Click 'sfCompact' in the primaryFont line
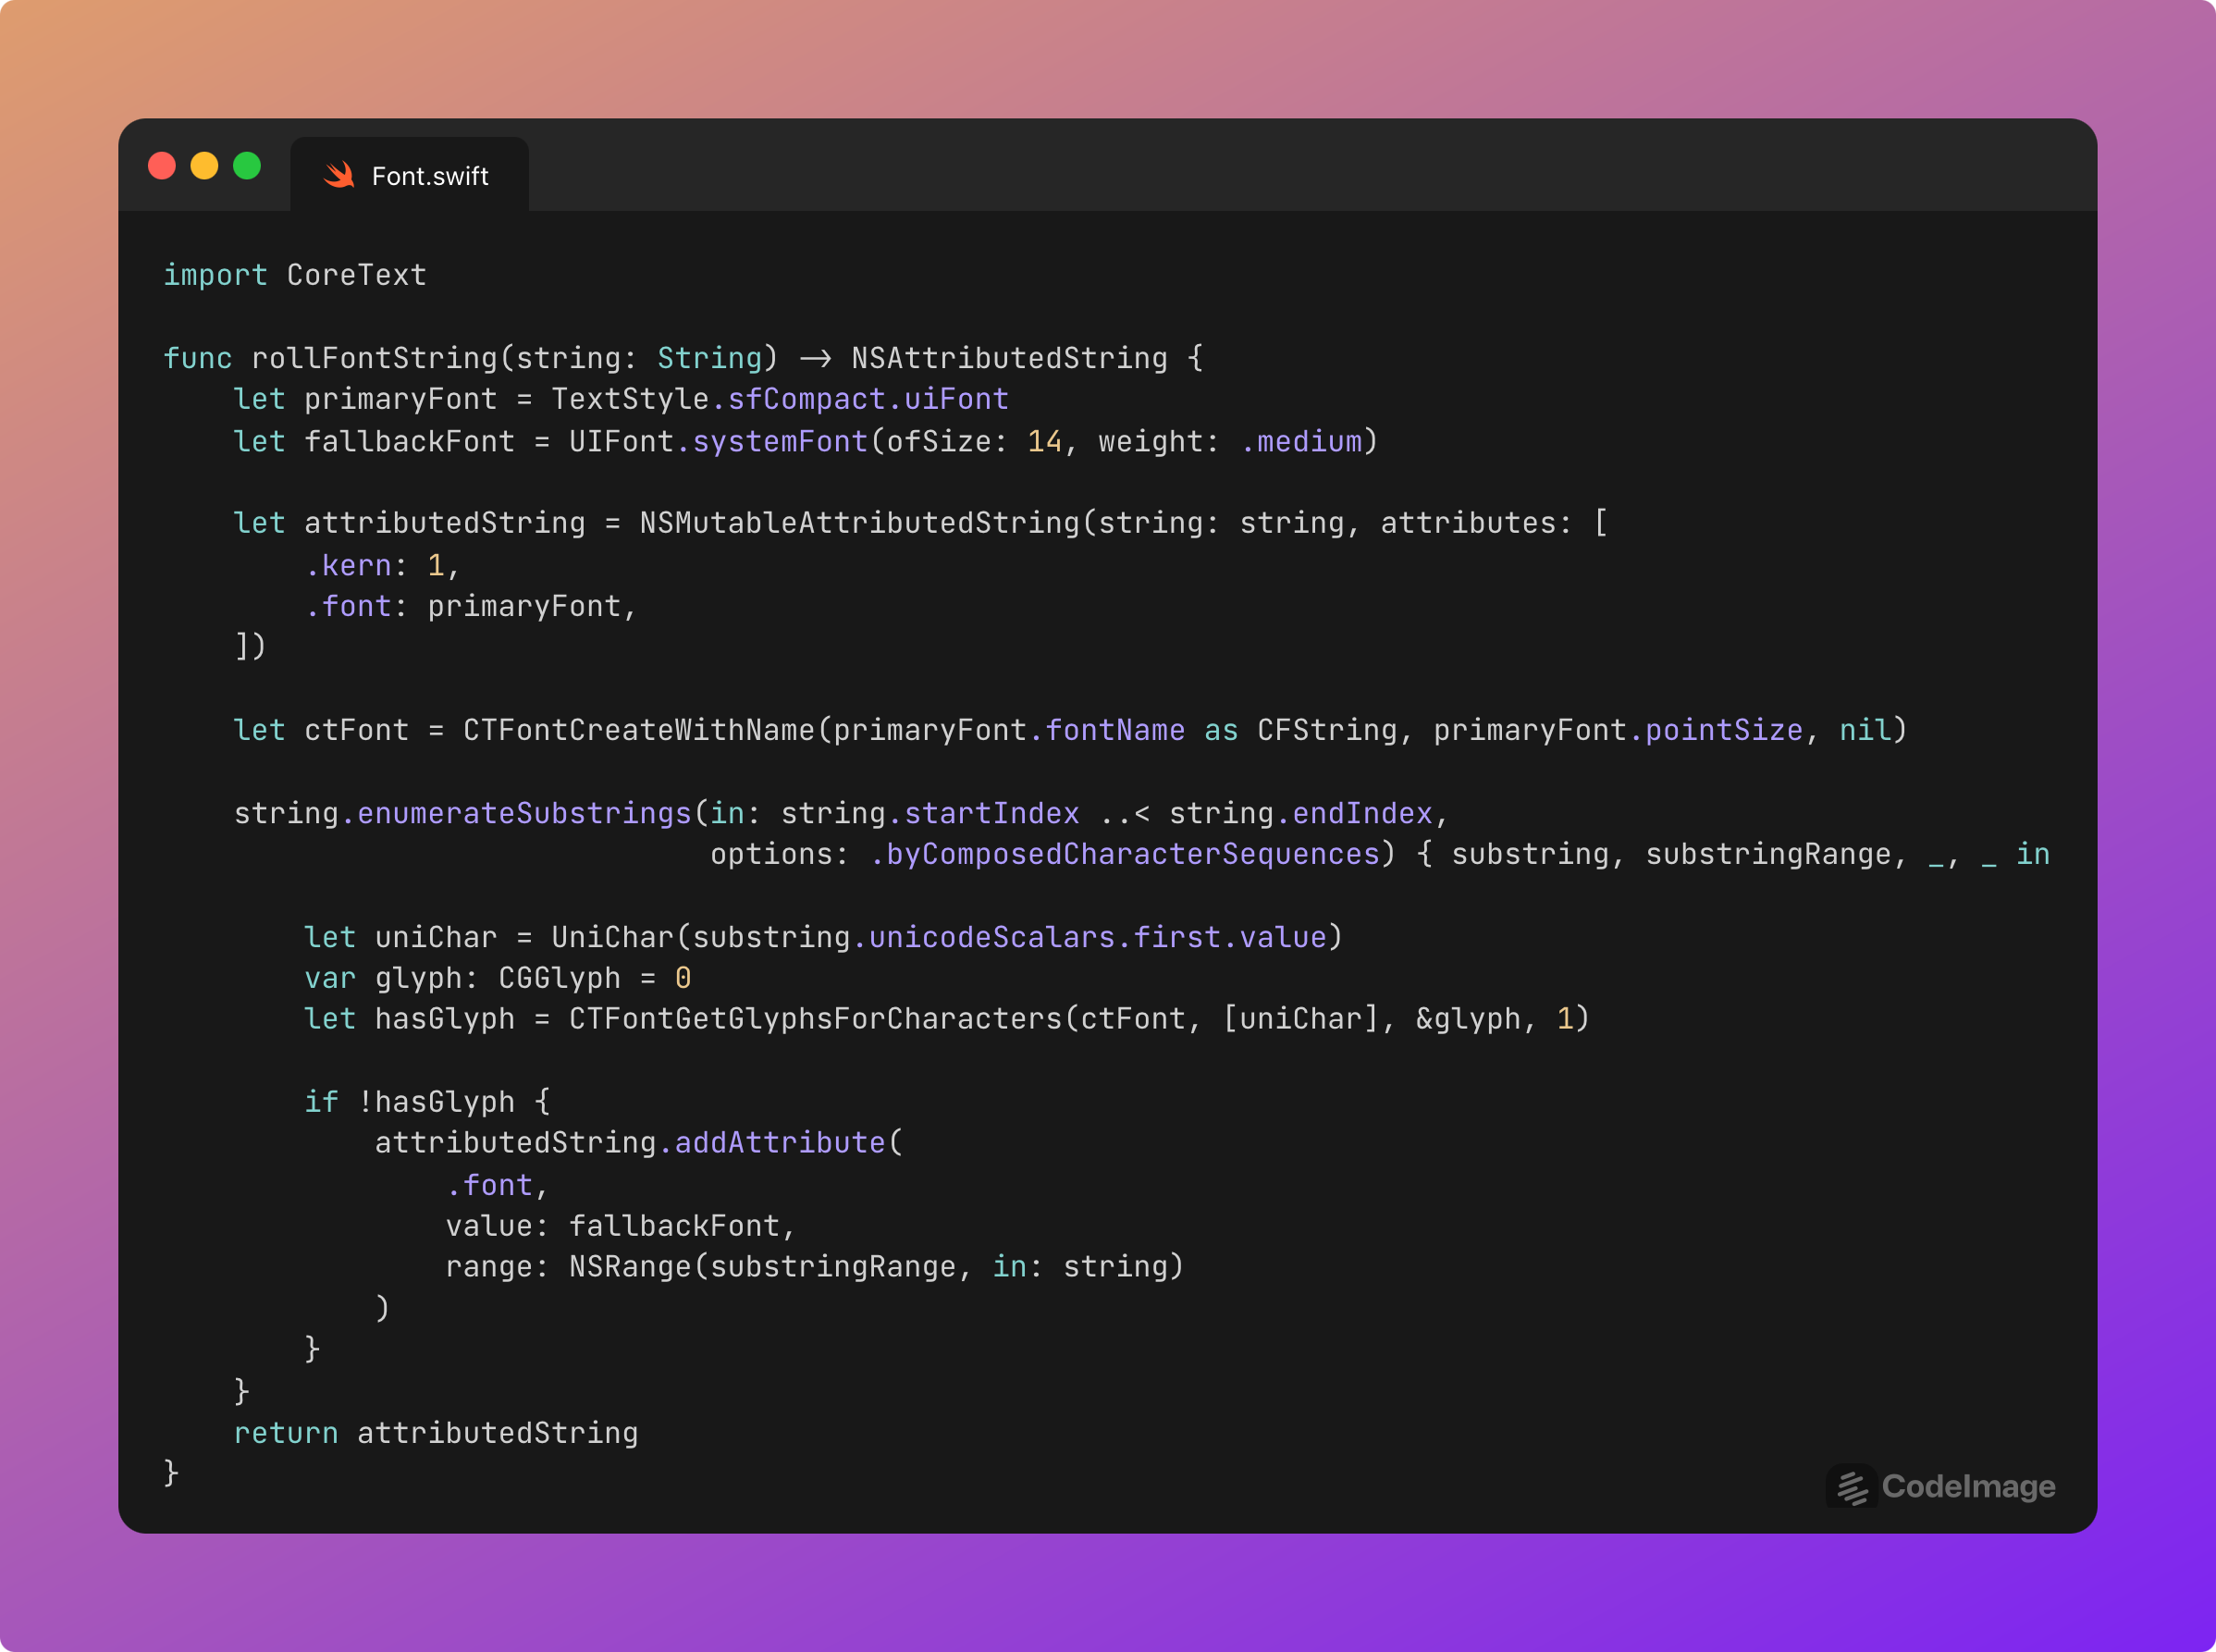This screenshot has width=2216, height=1652. coord(807,399)
